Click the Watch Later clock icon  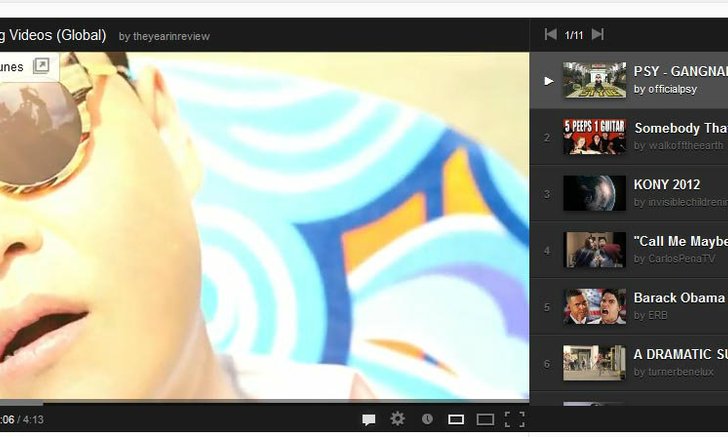tap(427, 419)
